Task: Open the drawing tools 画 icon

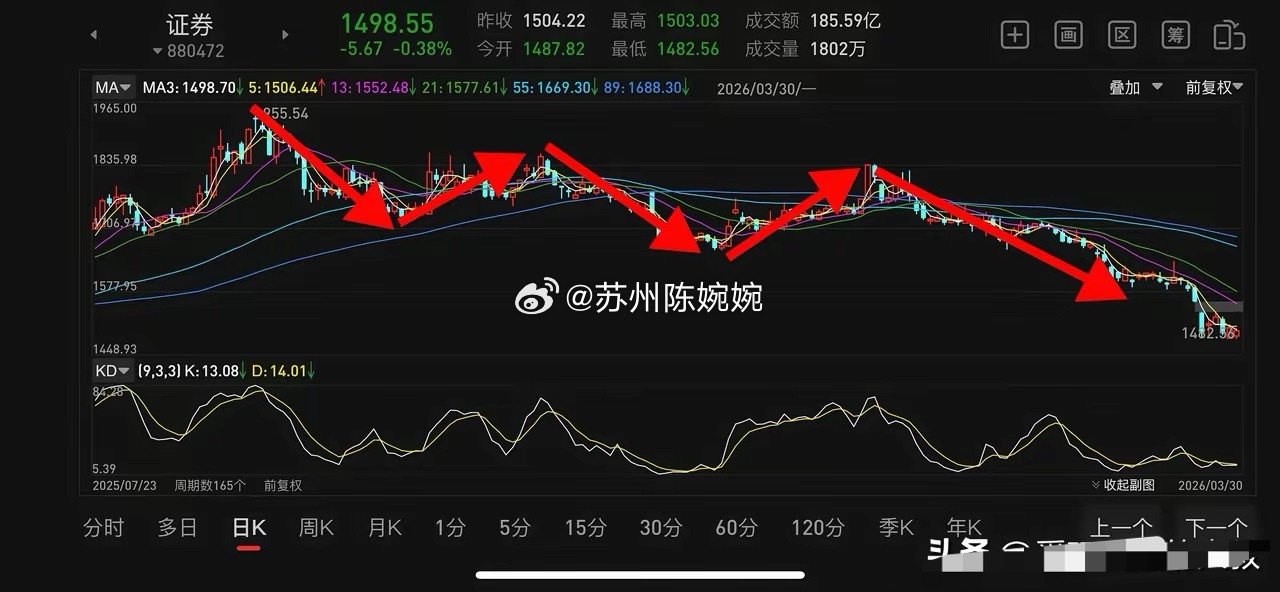Action: (x=1068, y=33)
